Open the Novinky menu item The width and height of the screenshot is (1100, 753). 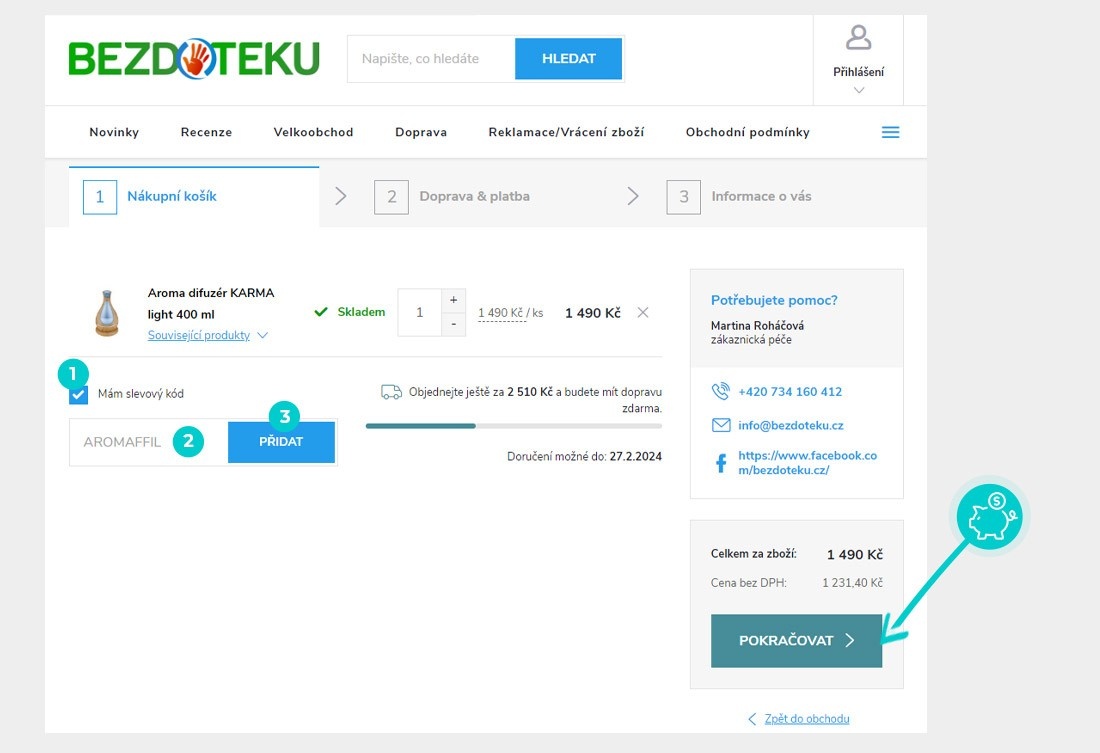coord(114,132)
